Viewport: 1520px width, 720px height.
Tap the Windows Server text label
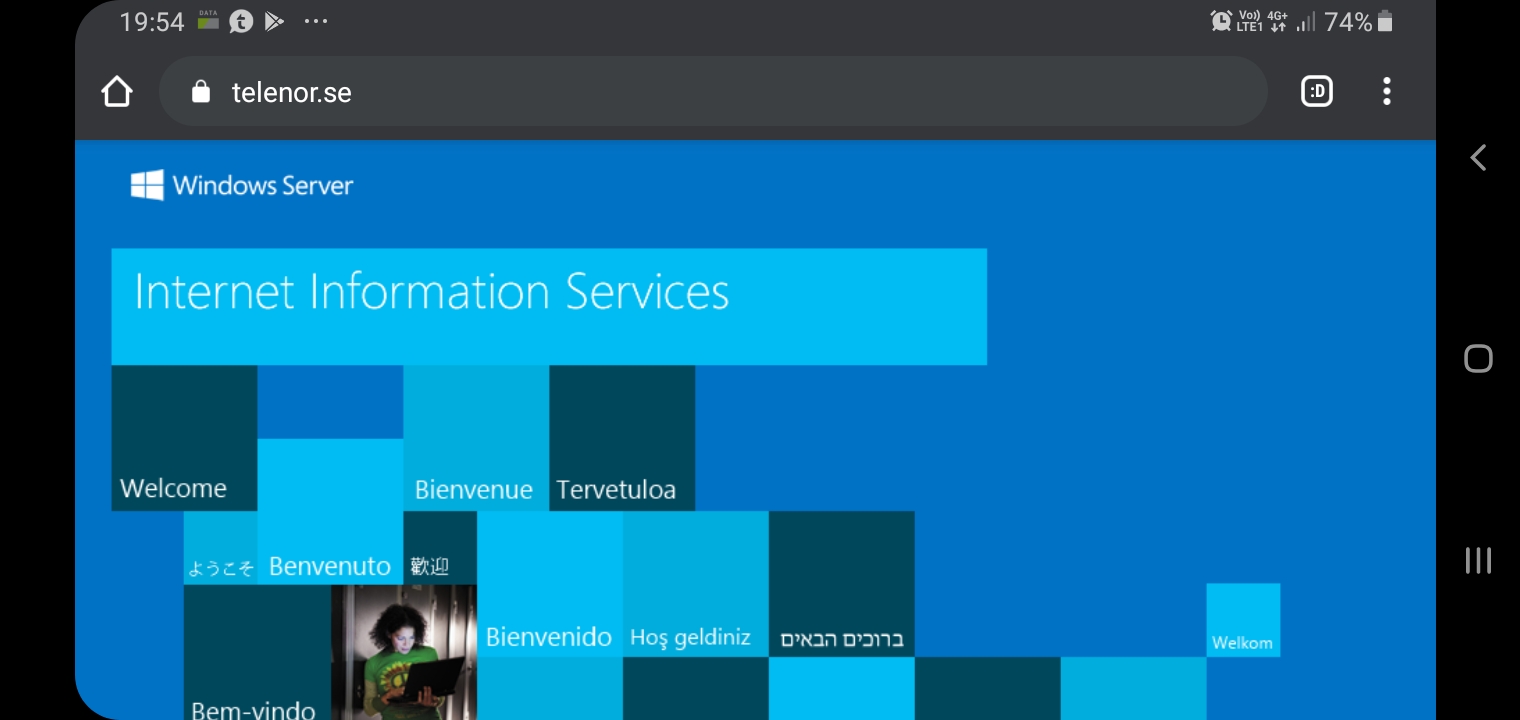263,185
